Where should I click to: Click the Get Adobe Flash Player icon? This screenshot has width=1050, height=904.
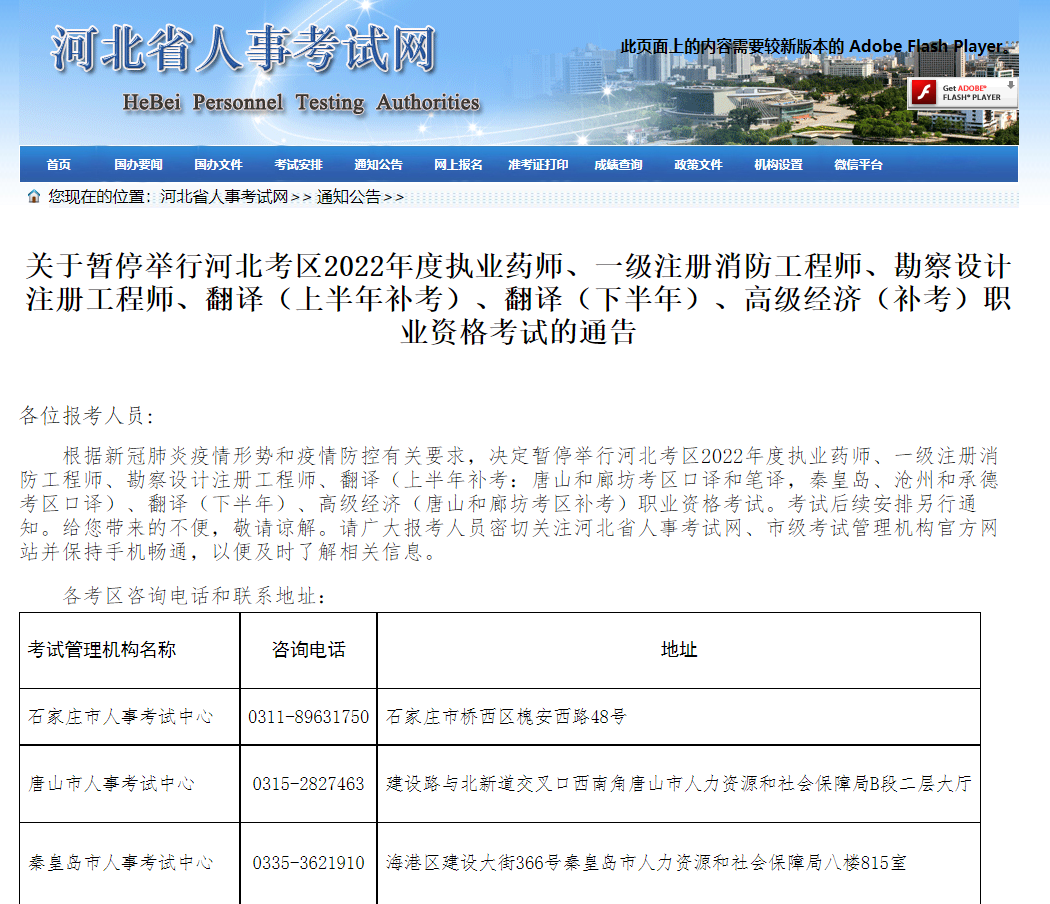962,92
